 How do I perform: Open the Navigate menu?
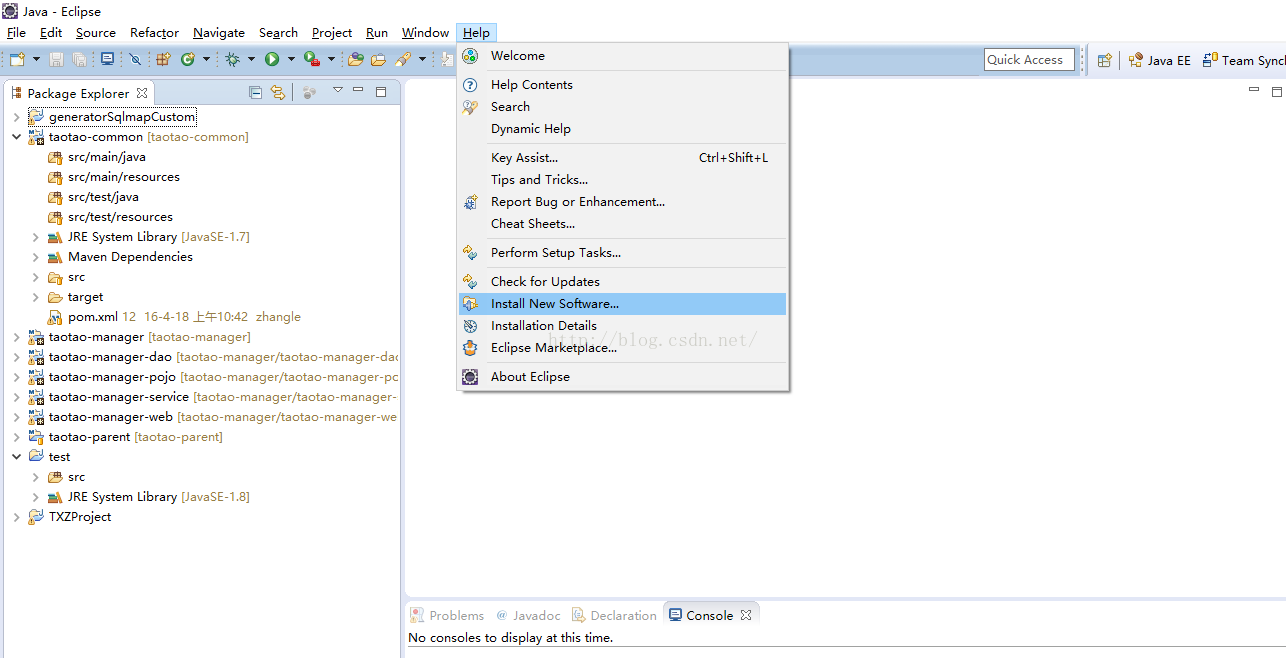[x=219, y=33]
